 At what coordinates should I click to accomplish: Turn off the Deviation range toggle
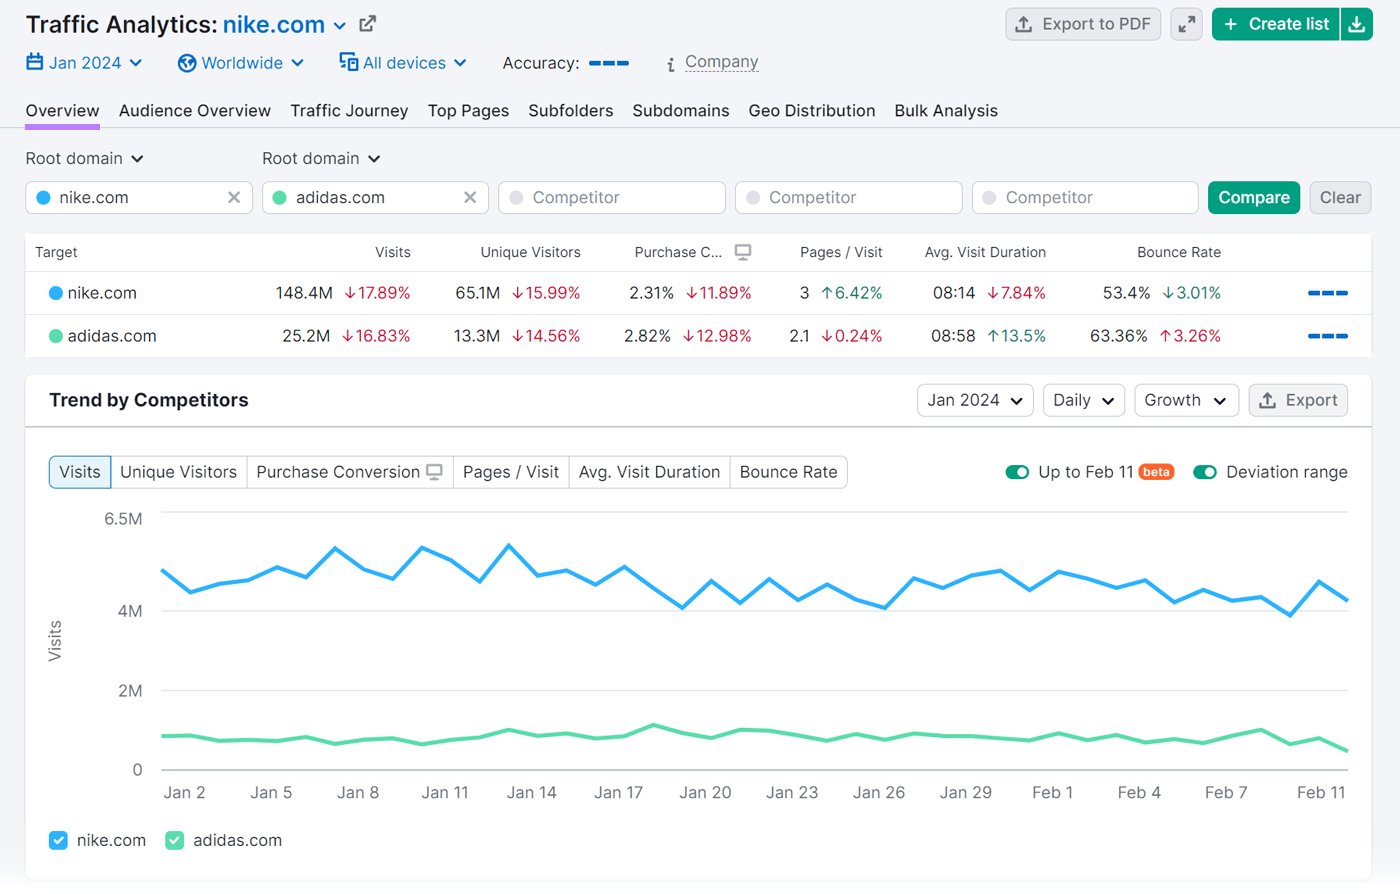(x=1205, y=471)
